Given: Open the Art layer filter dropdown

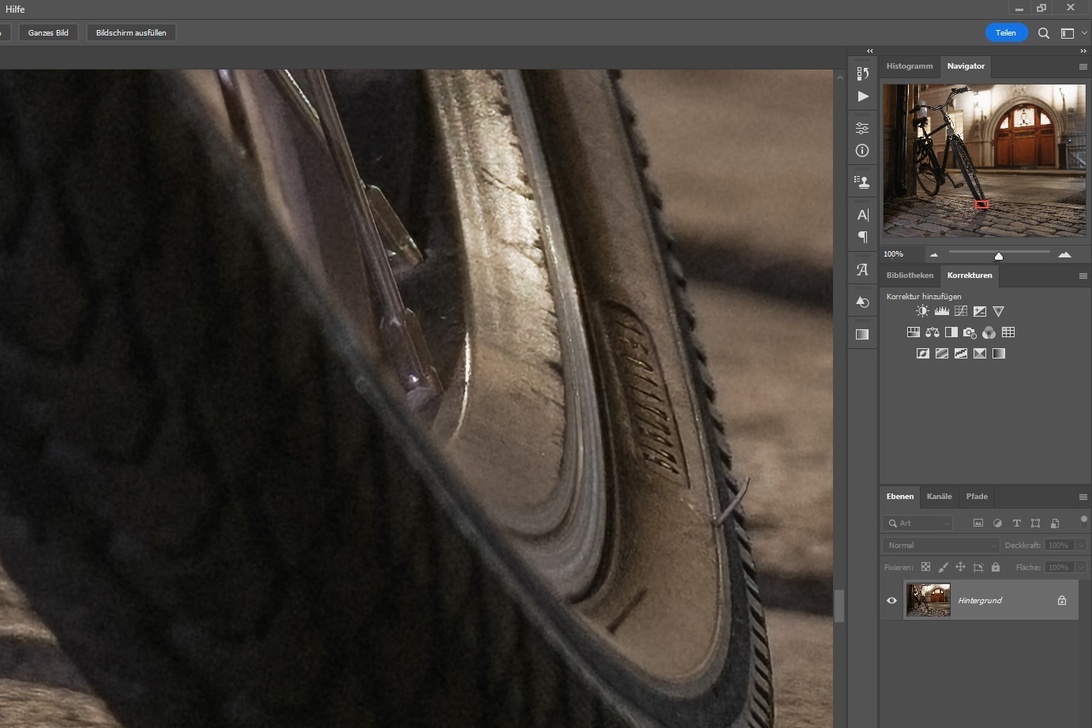Looking at the screenshot, I should click(918, 523).
